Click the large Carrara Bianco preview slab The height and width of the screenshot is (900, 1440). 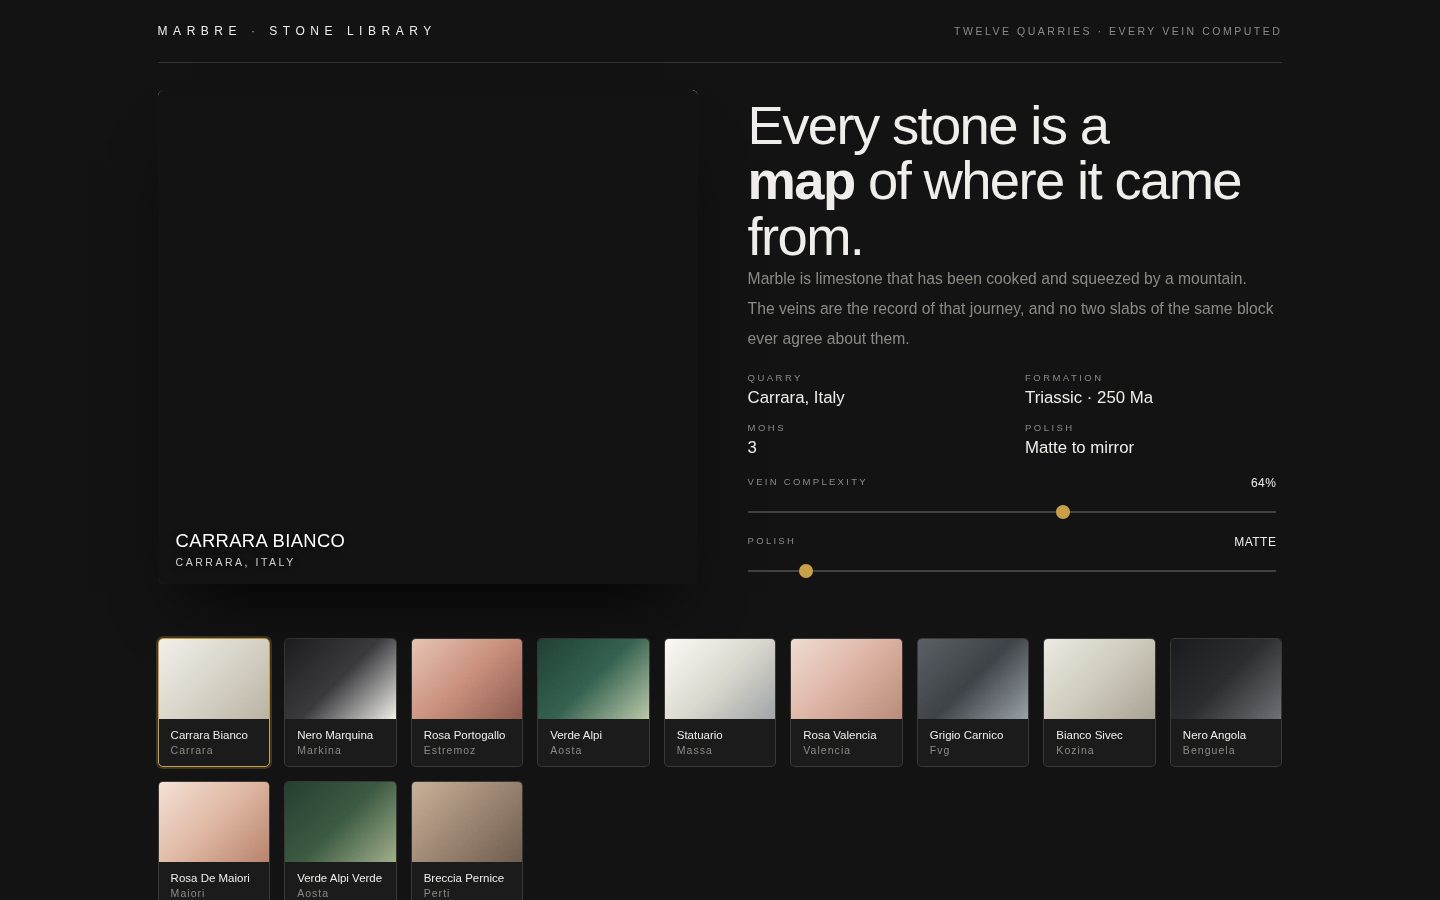click(428, 337)
